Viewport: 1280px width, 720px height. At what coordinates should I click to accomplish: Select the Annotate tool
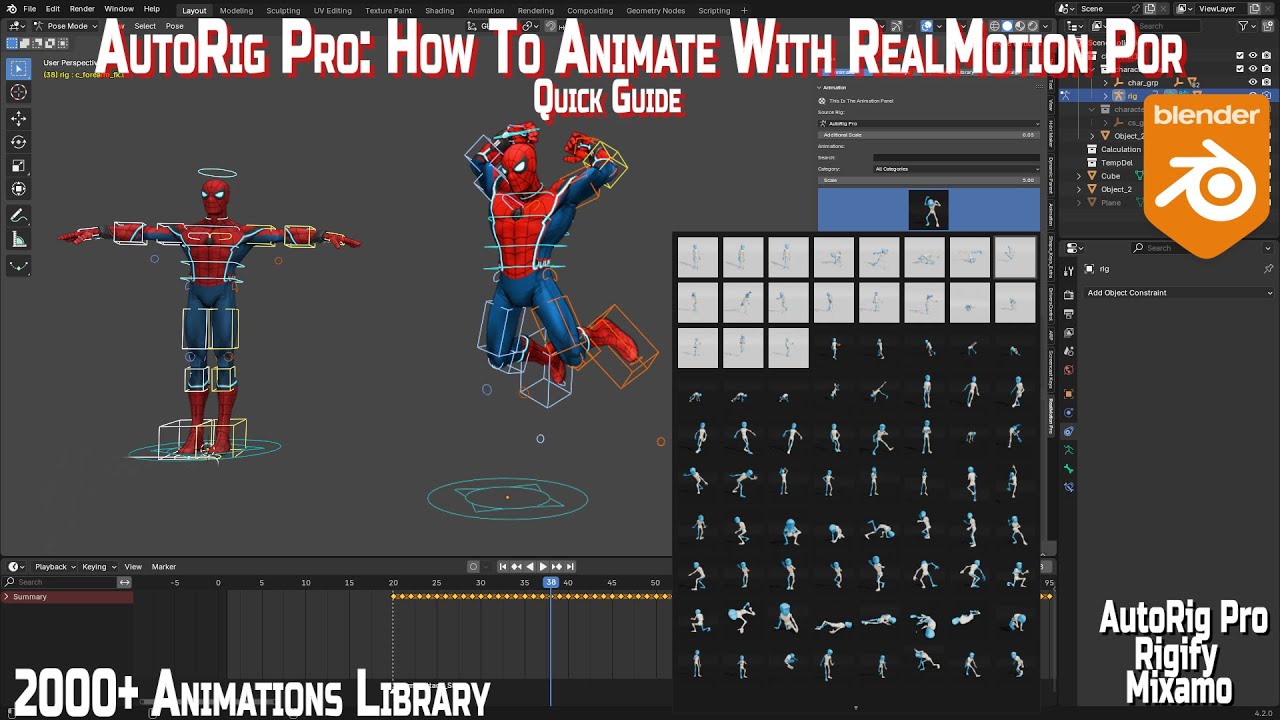click(18, 216)
